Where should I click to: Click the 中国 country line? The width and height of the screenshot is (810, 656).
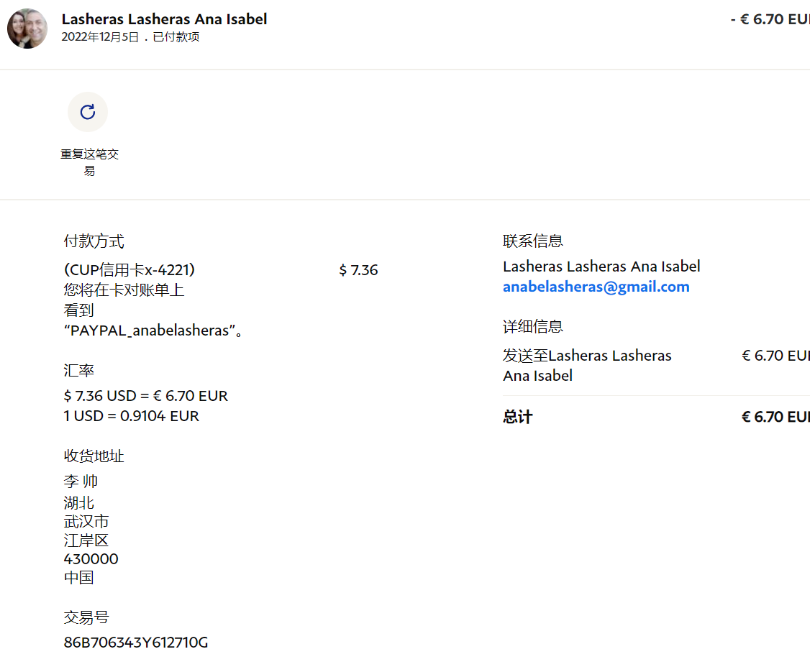point(79,577)
